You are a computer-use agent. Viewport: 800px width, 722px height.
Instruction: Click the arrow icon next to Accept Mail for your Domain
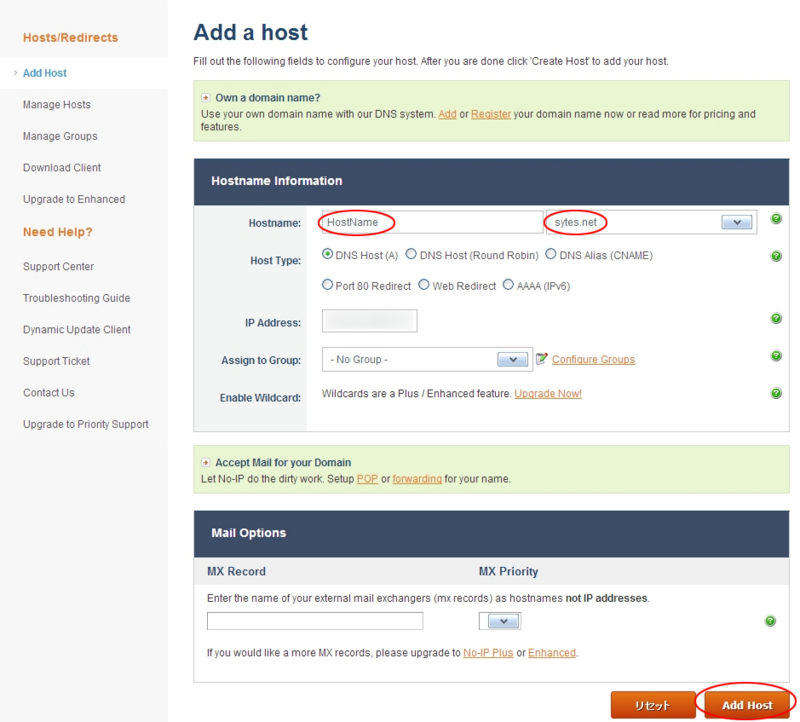206,462
